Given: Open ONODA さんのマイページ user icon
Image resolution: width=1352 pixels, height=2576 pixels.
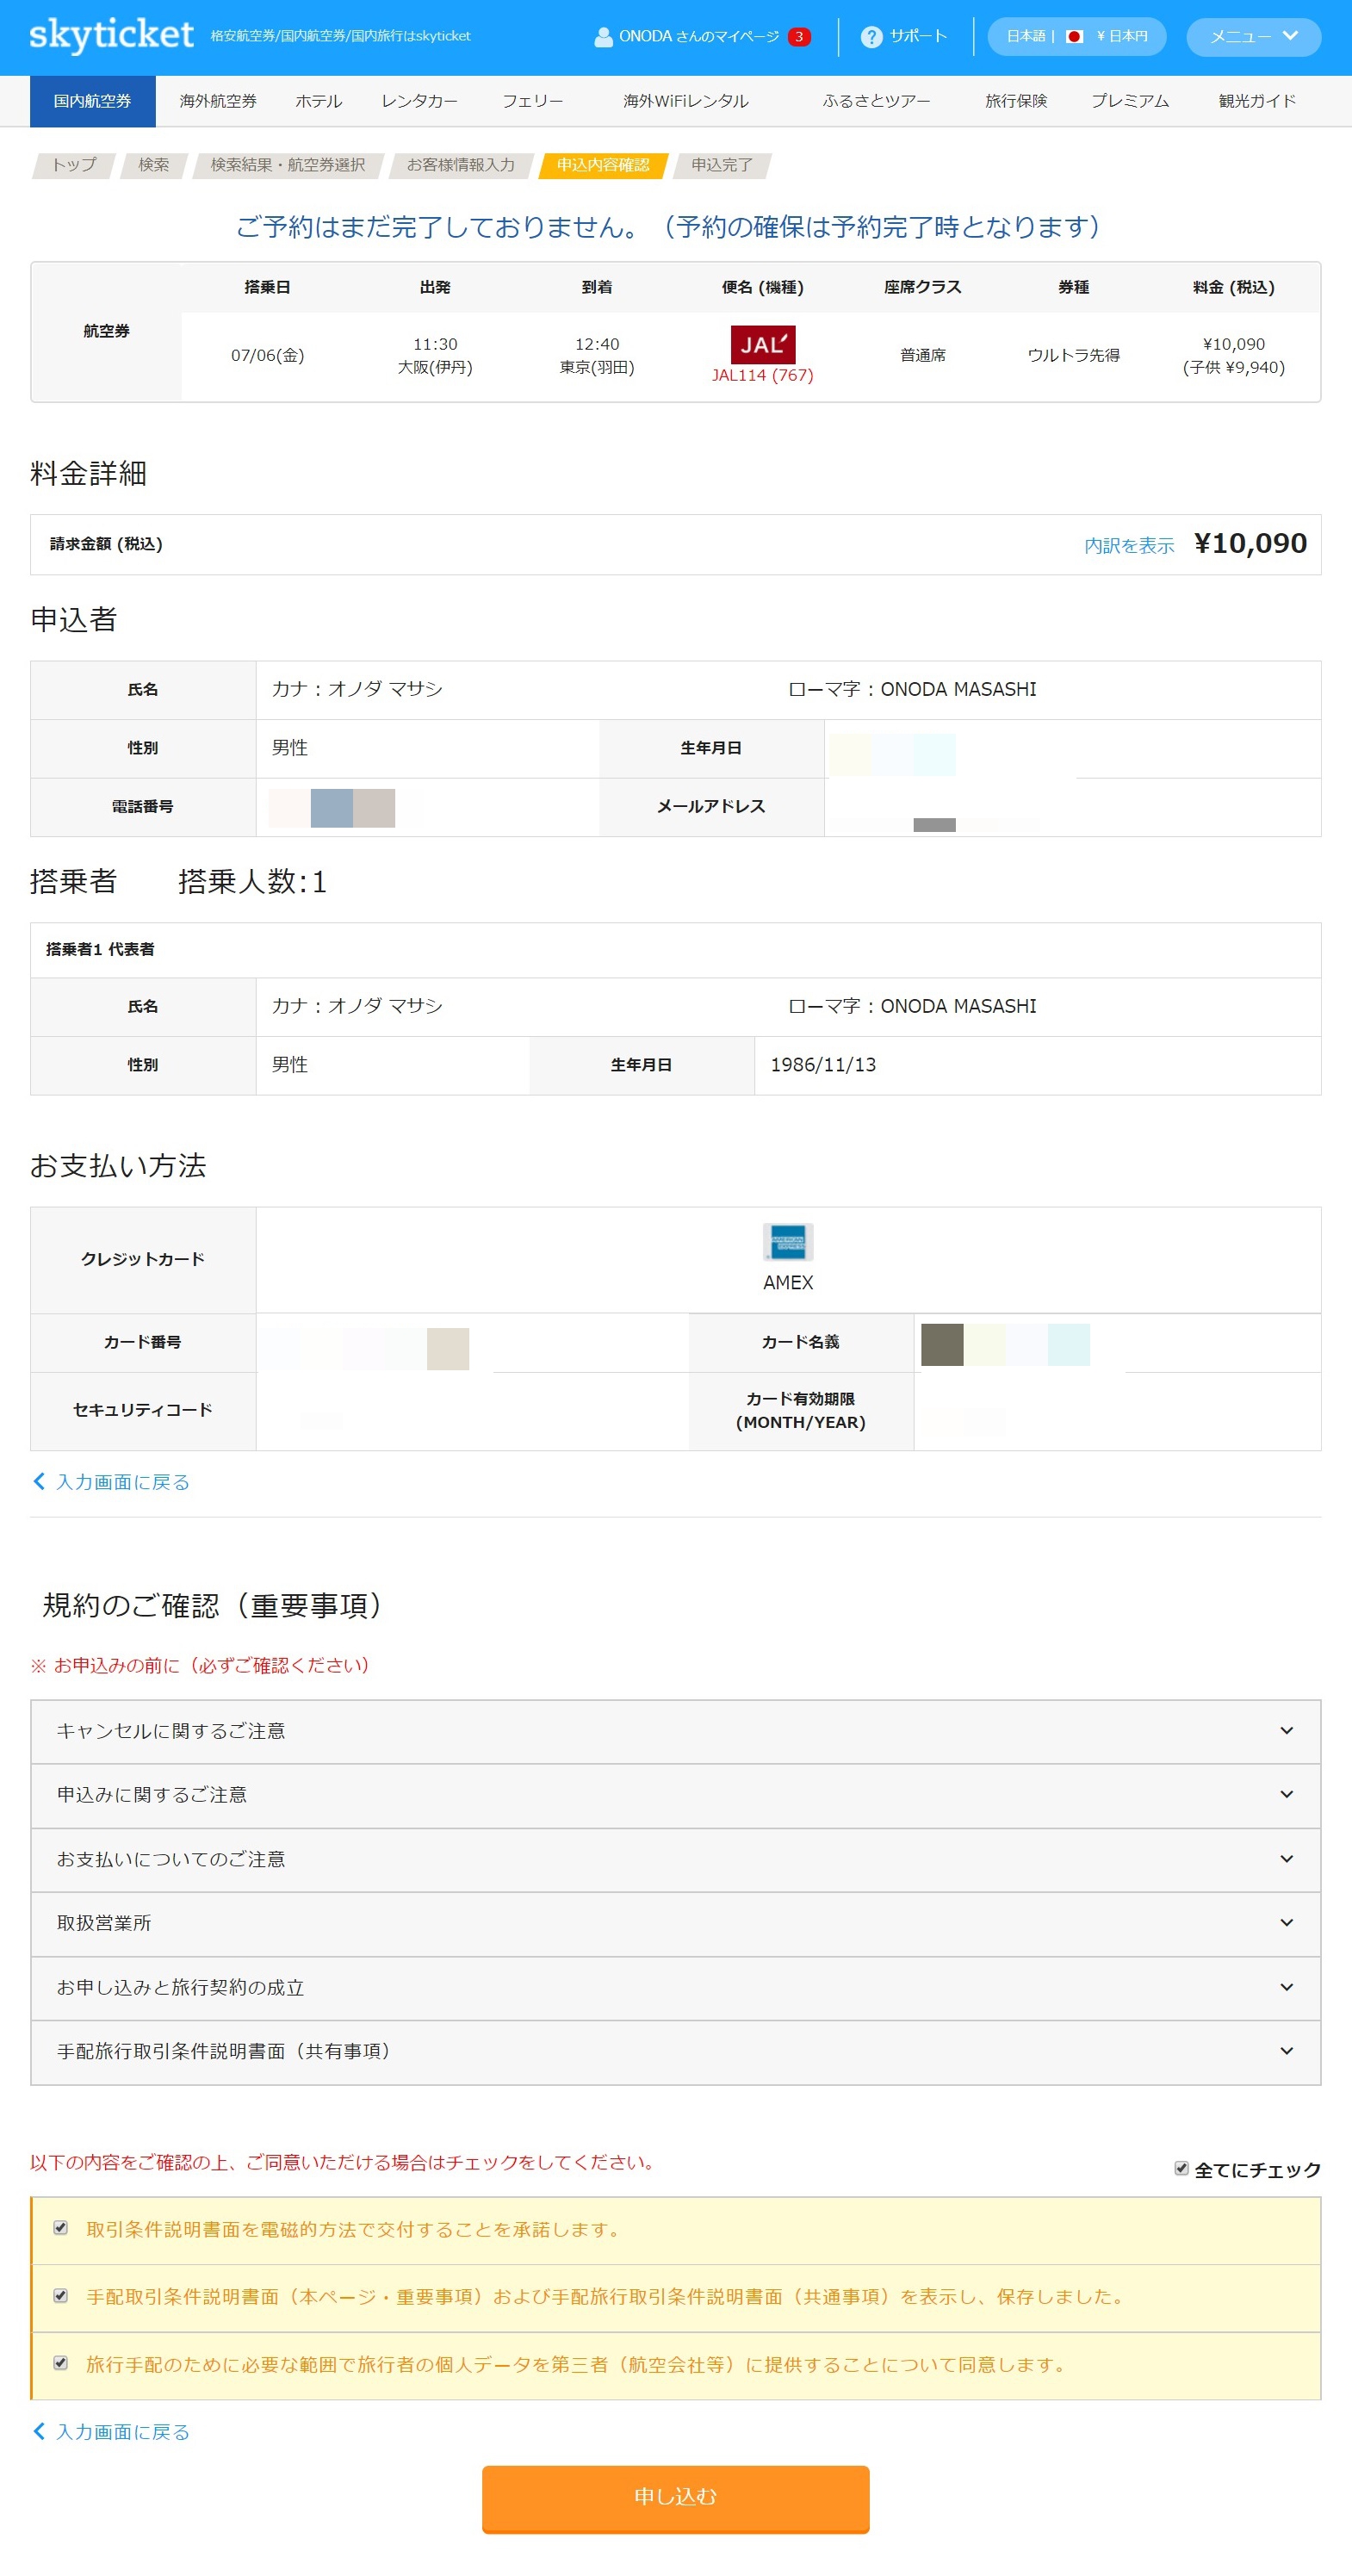Looking at the screenshot, I should coord(603,37).
